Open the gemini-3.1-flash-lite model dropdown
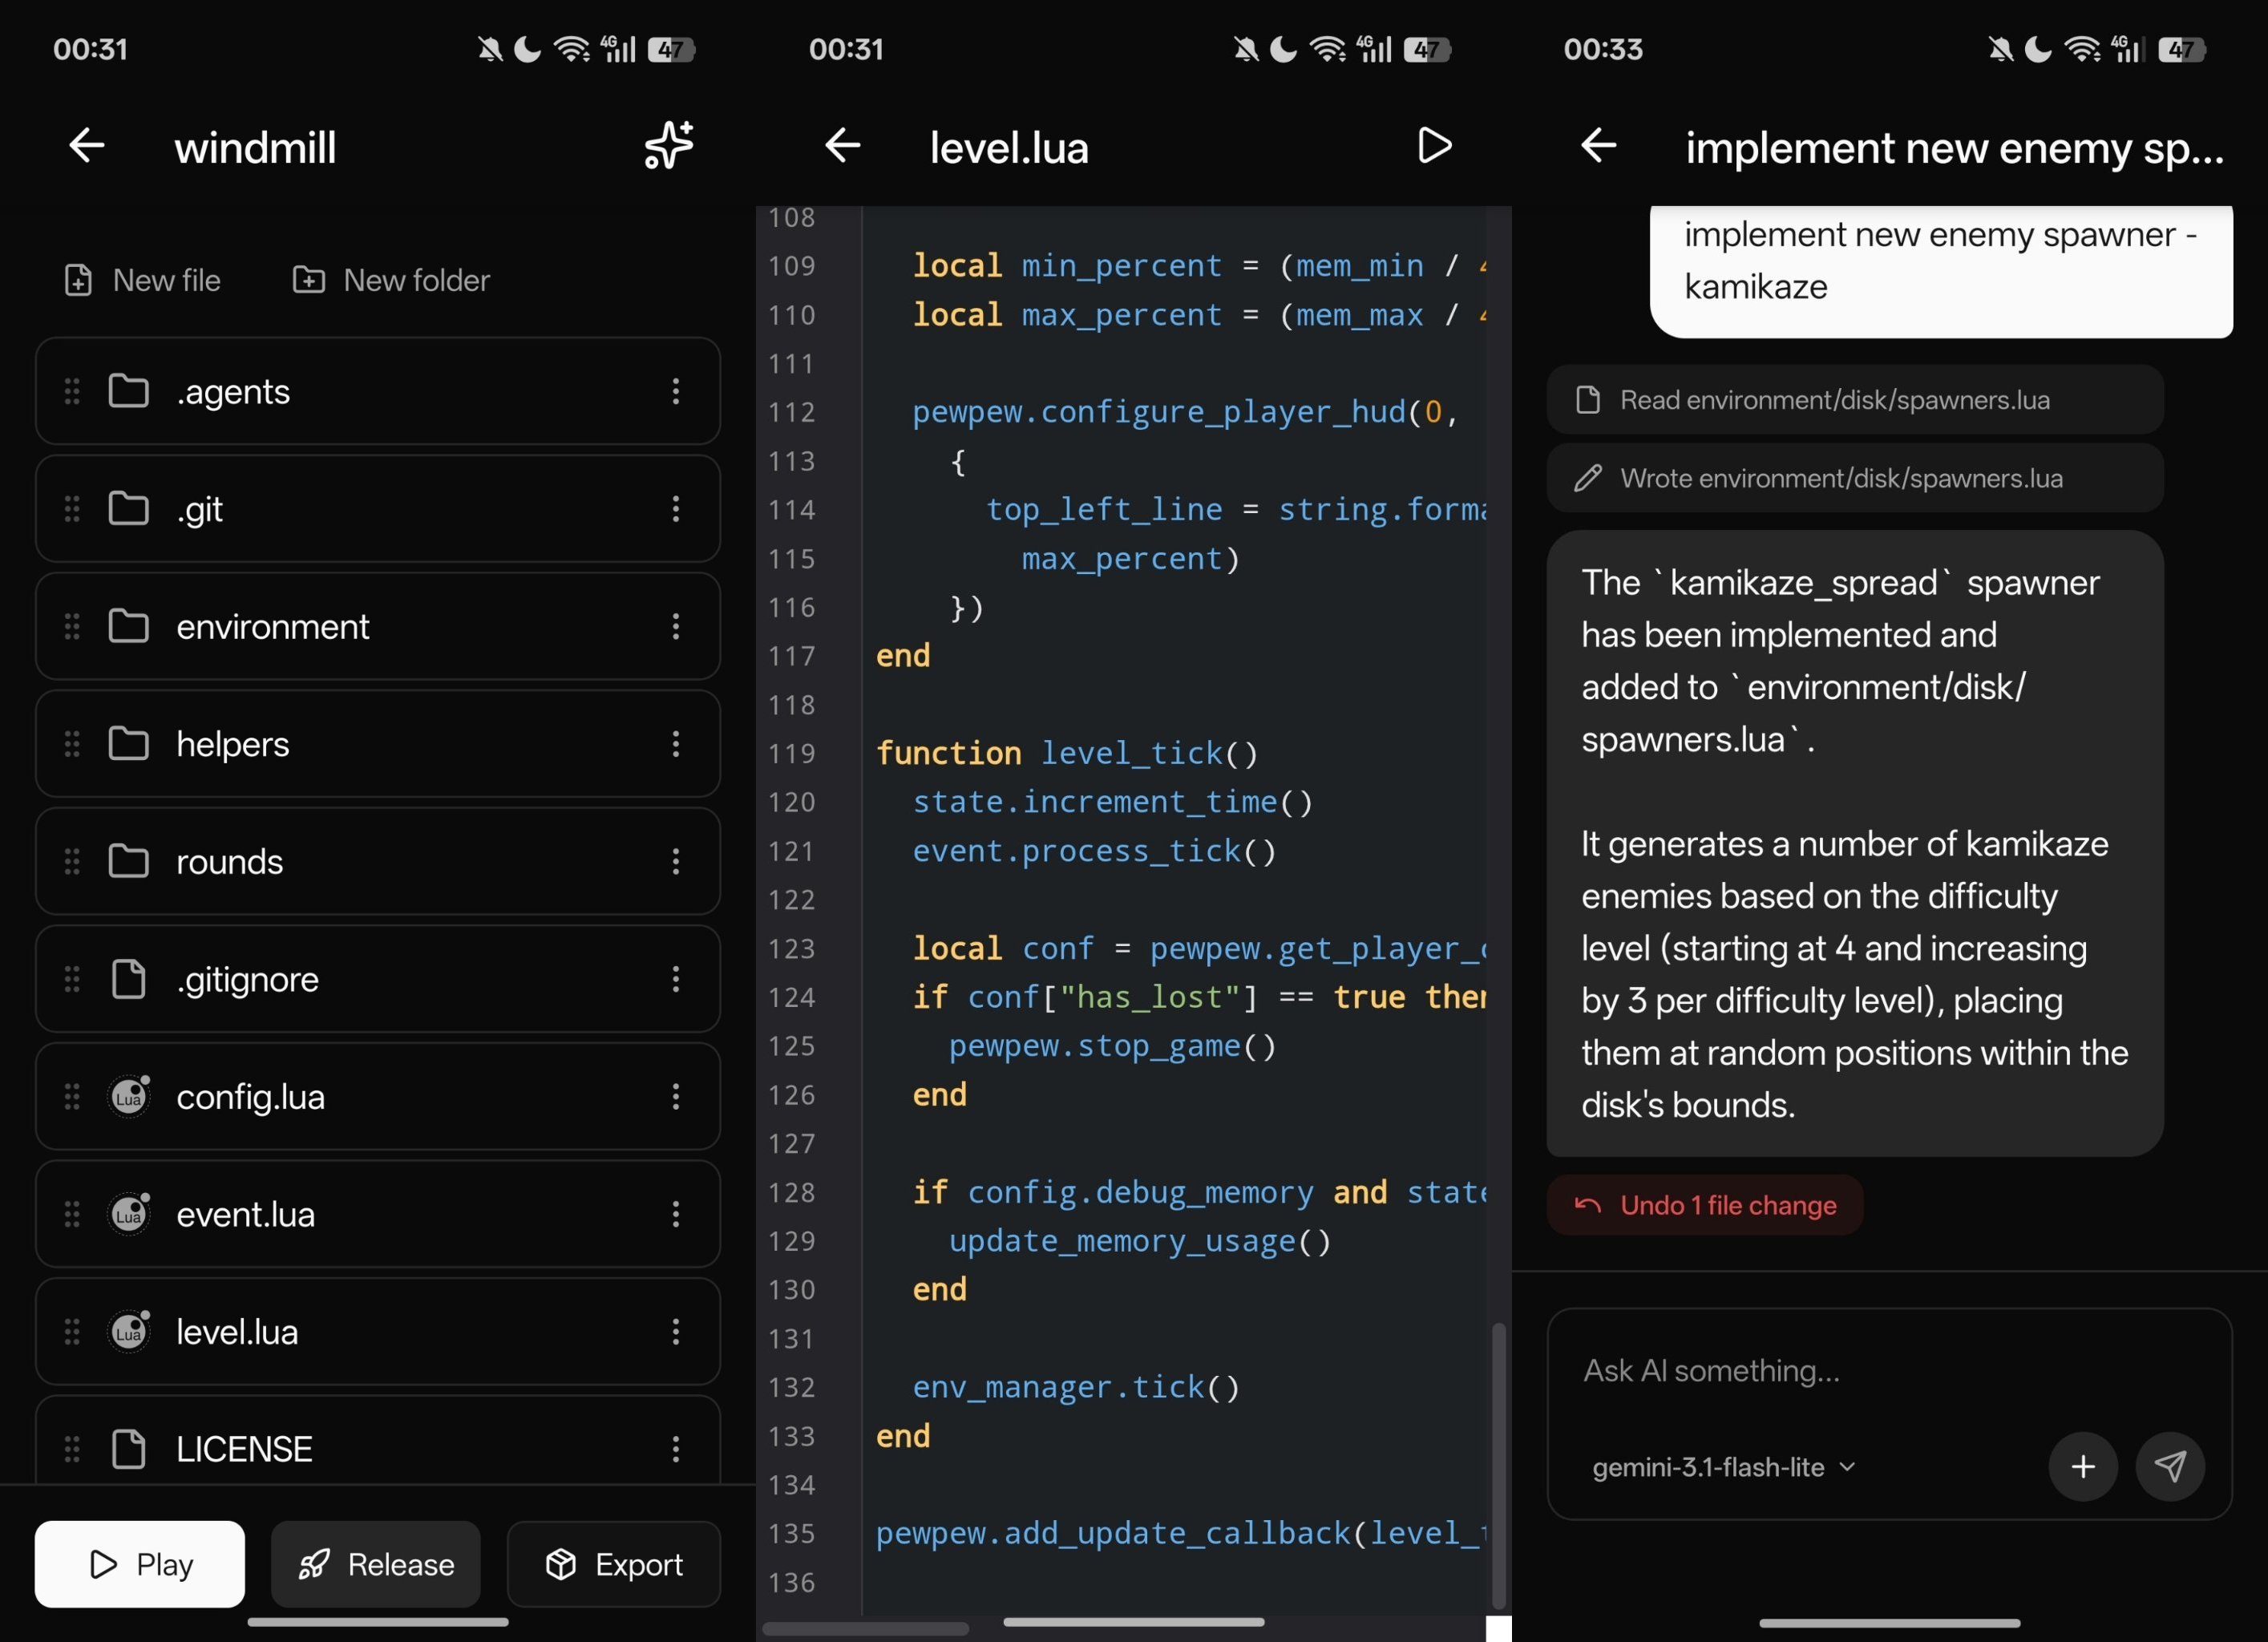Image resolution: width=2268 pixels, height=1642 pixels. click(1723, 1467)
